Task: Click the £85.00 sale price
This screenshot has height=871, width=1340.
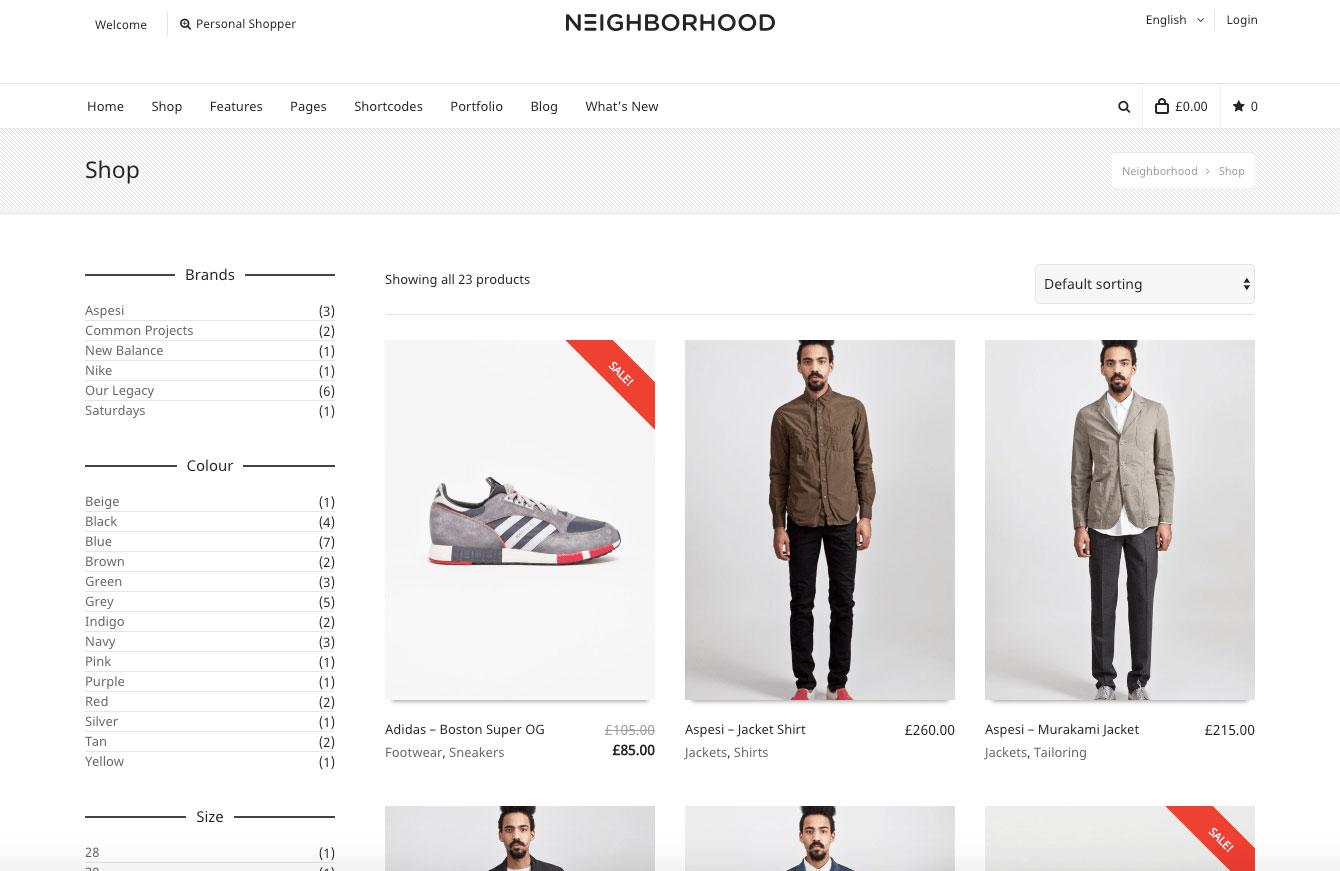Action: [x=634, y=751]
